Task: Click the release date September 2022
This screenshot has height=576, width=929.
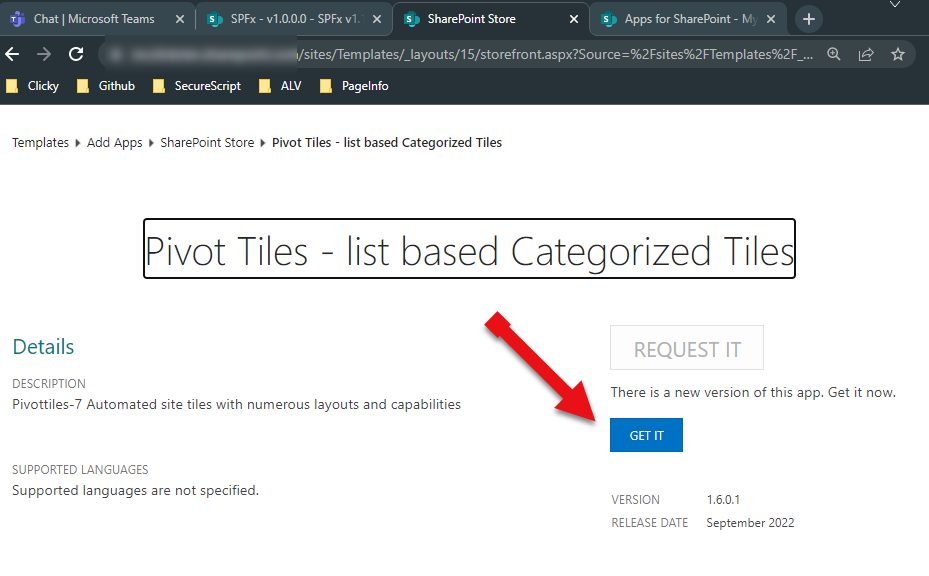Action: pyautogui.click(x=750, y=523)
